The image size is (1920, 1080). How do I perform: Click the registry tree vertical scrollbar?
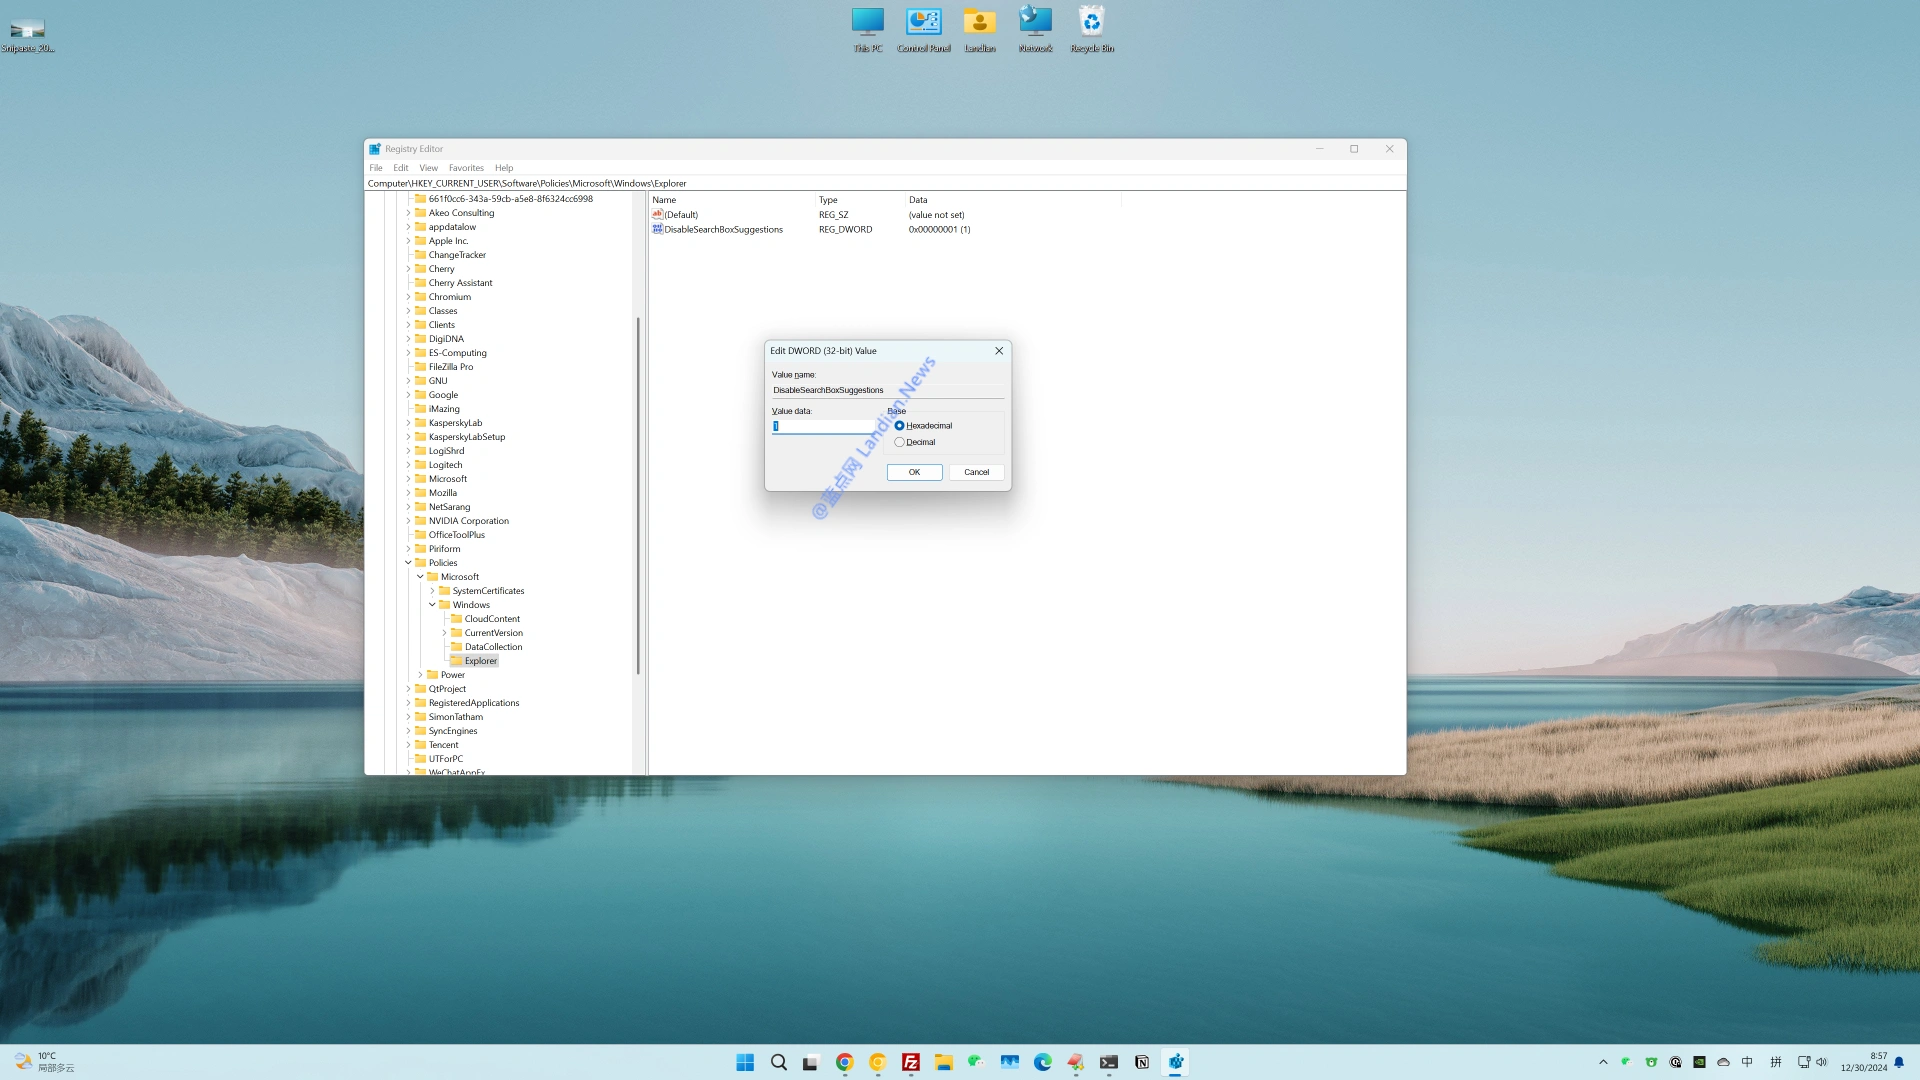(x=637, y=495)
